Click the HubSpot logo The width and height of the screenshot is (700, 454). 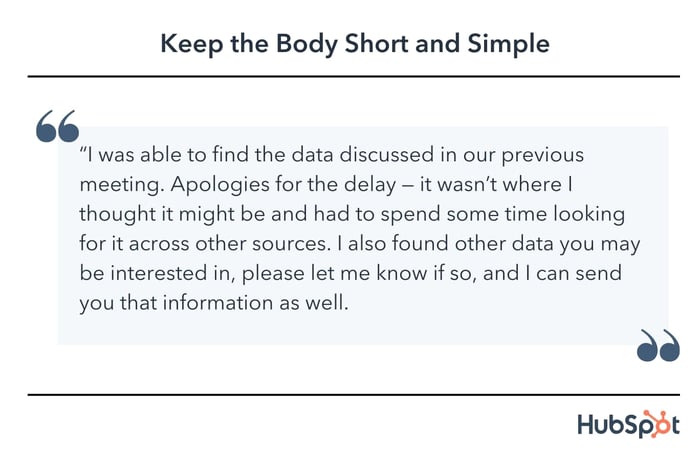(628, 424)
